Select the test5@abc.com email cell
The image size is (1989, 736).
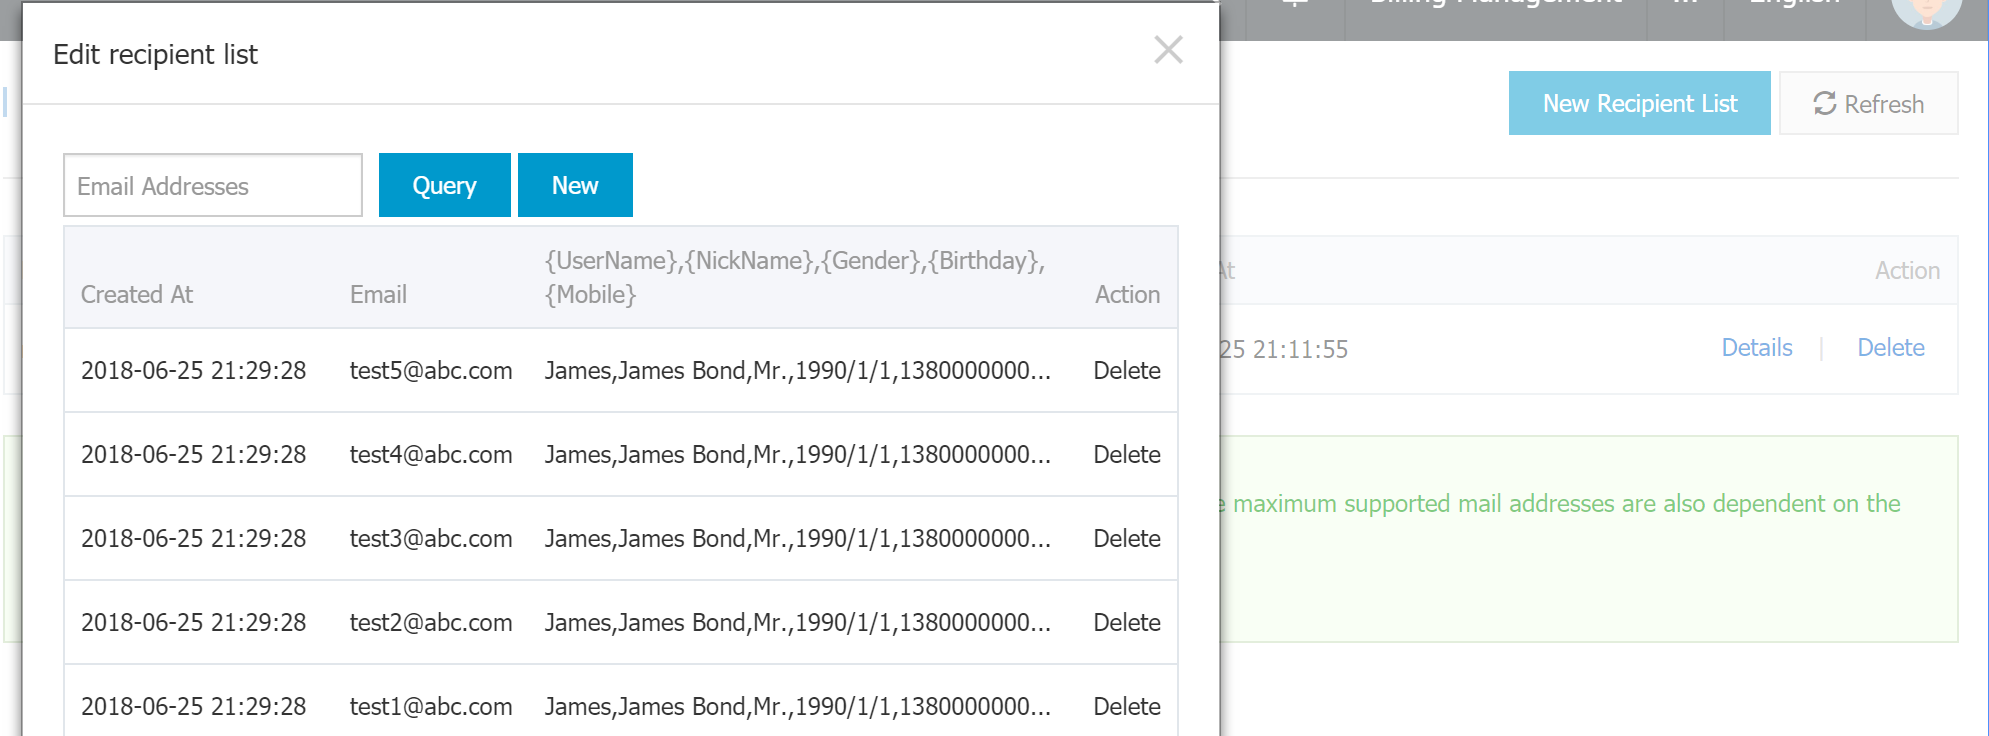coord(431,371)
